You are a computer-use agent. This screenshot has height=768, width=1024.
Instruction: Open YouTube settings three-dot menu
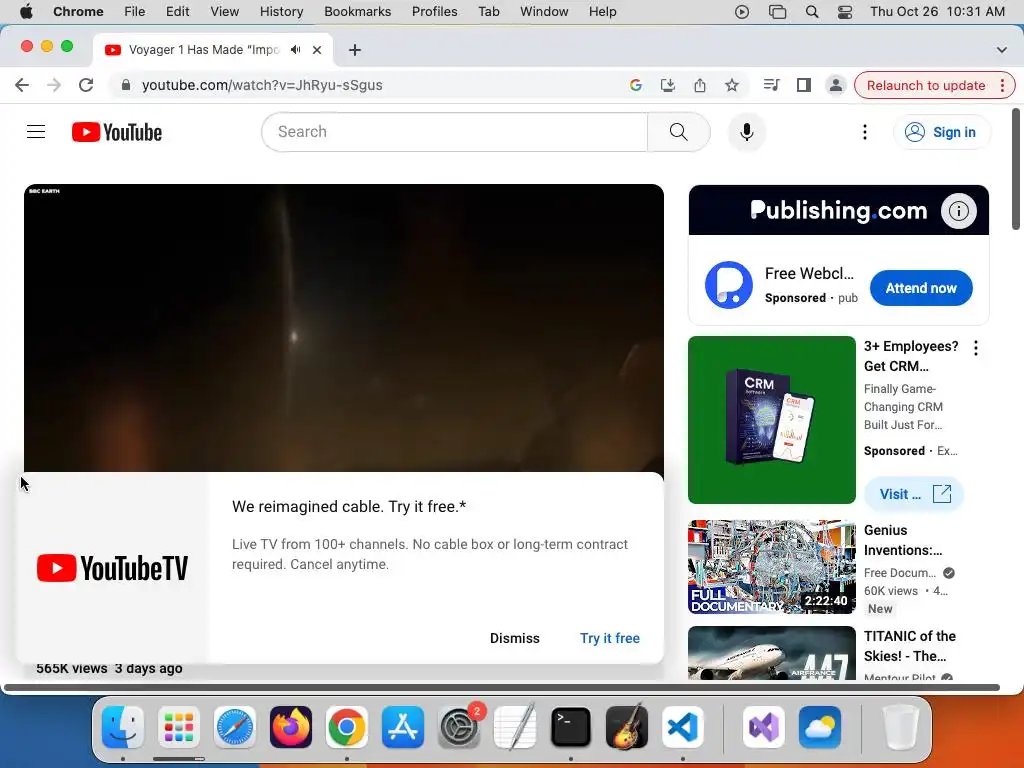click(x=865, y=132)
